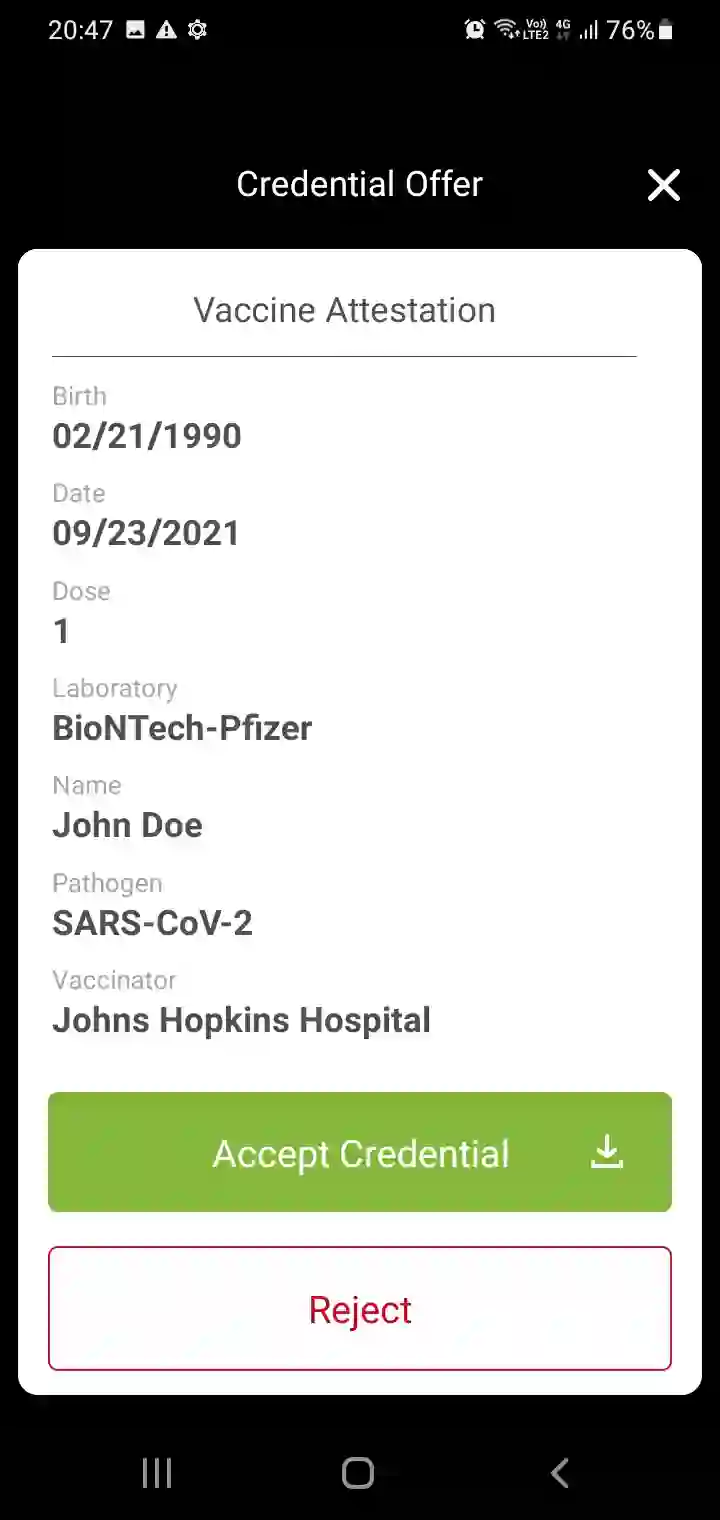Open the Android recent apps view
Image resolution: width=720 pixels, height=1520 pixels.
click(157, 1473)
